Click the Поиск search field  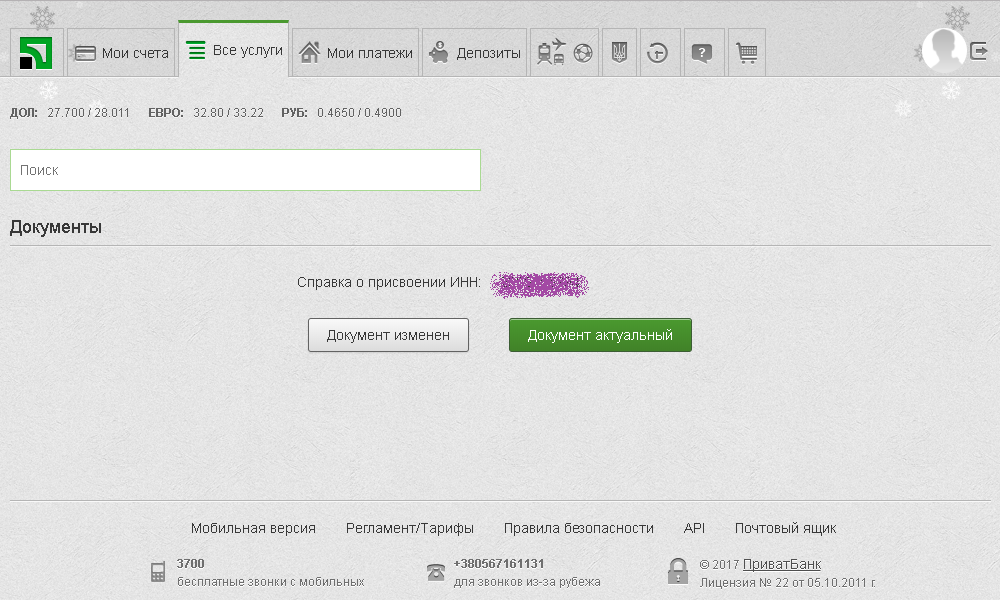click(246, 170)
